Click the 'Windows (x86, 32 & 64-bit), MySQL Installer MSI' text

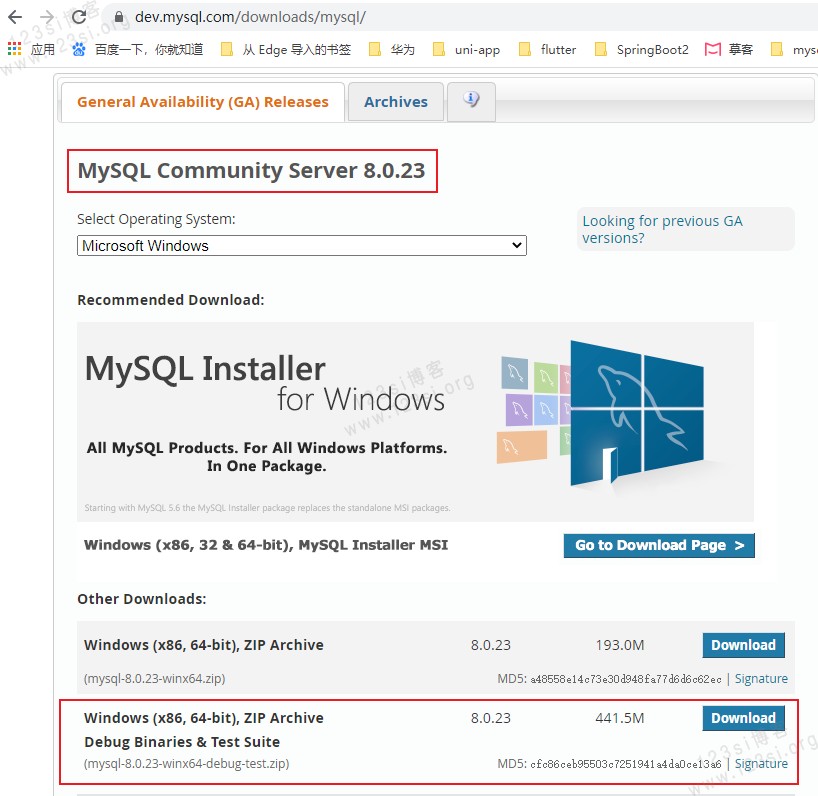pyautogui.click(x=266, y=545)
